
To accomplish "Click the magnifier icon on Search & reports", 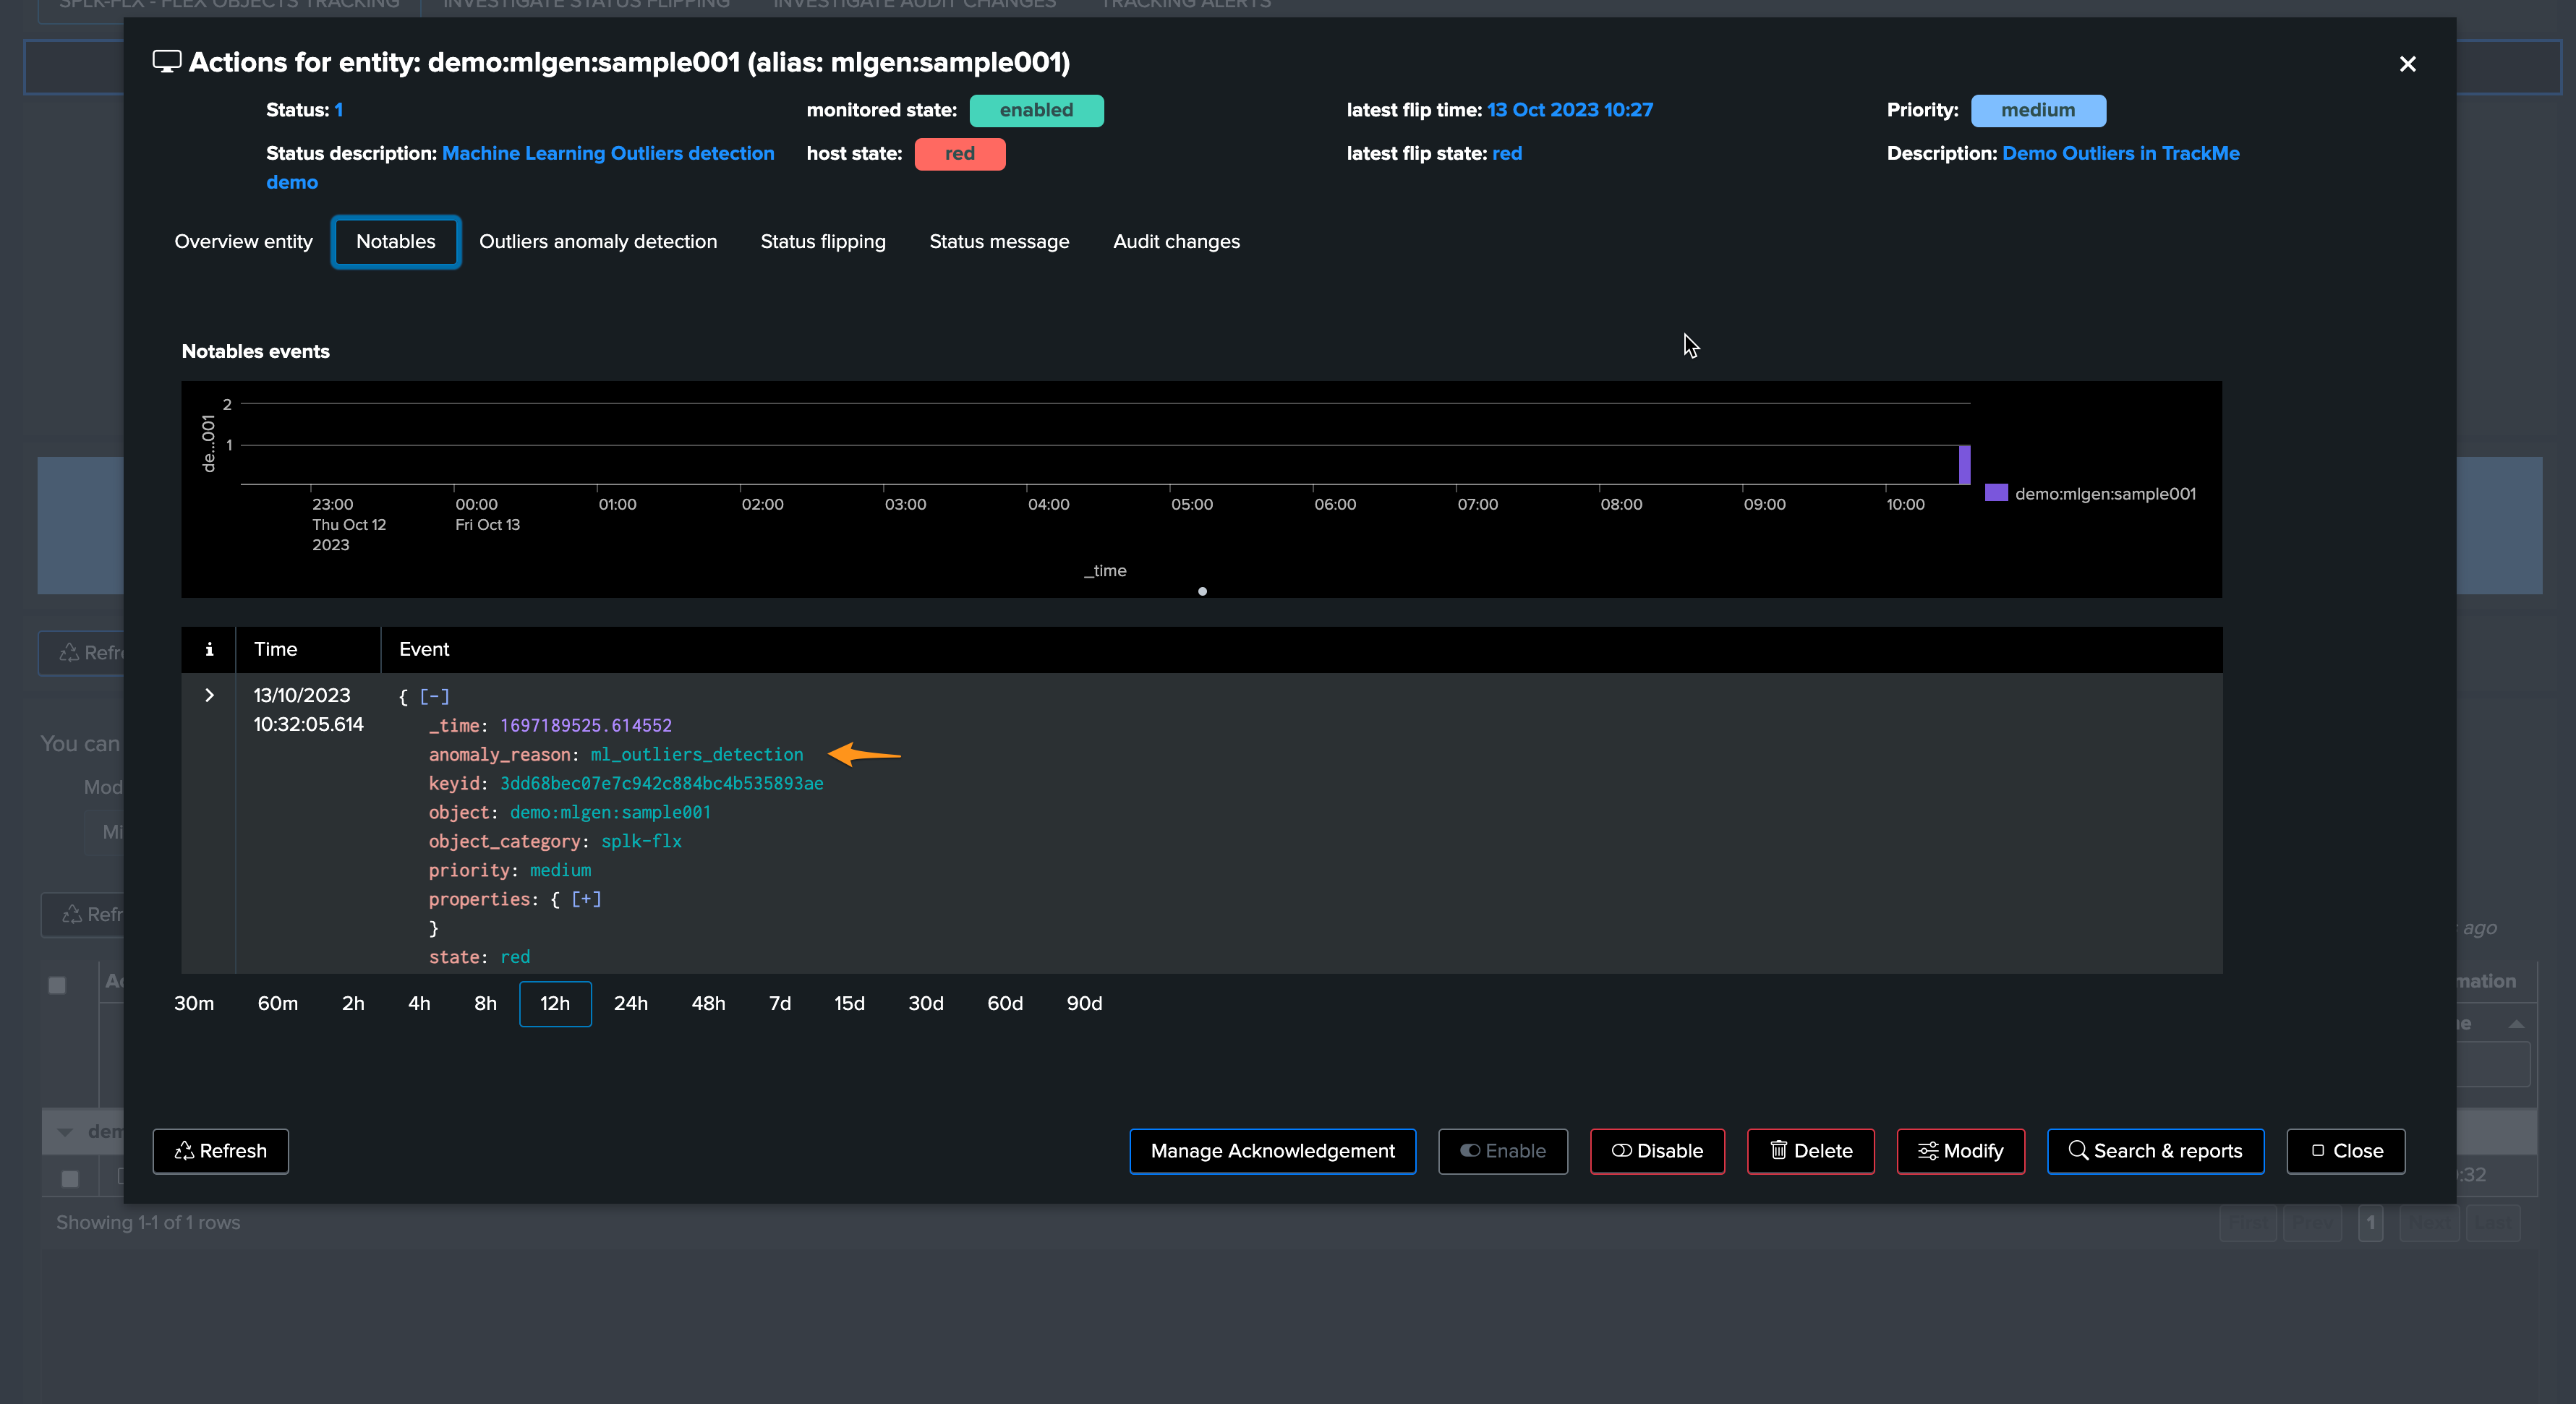I will tap(2078, 1150).
